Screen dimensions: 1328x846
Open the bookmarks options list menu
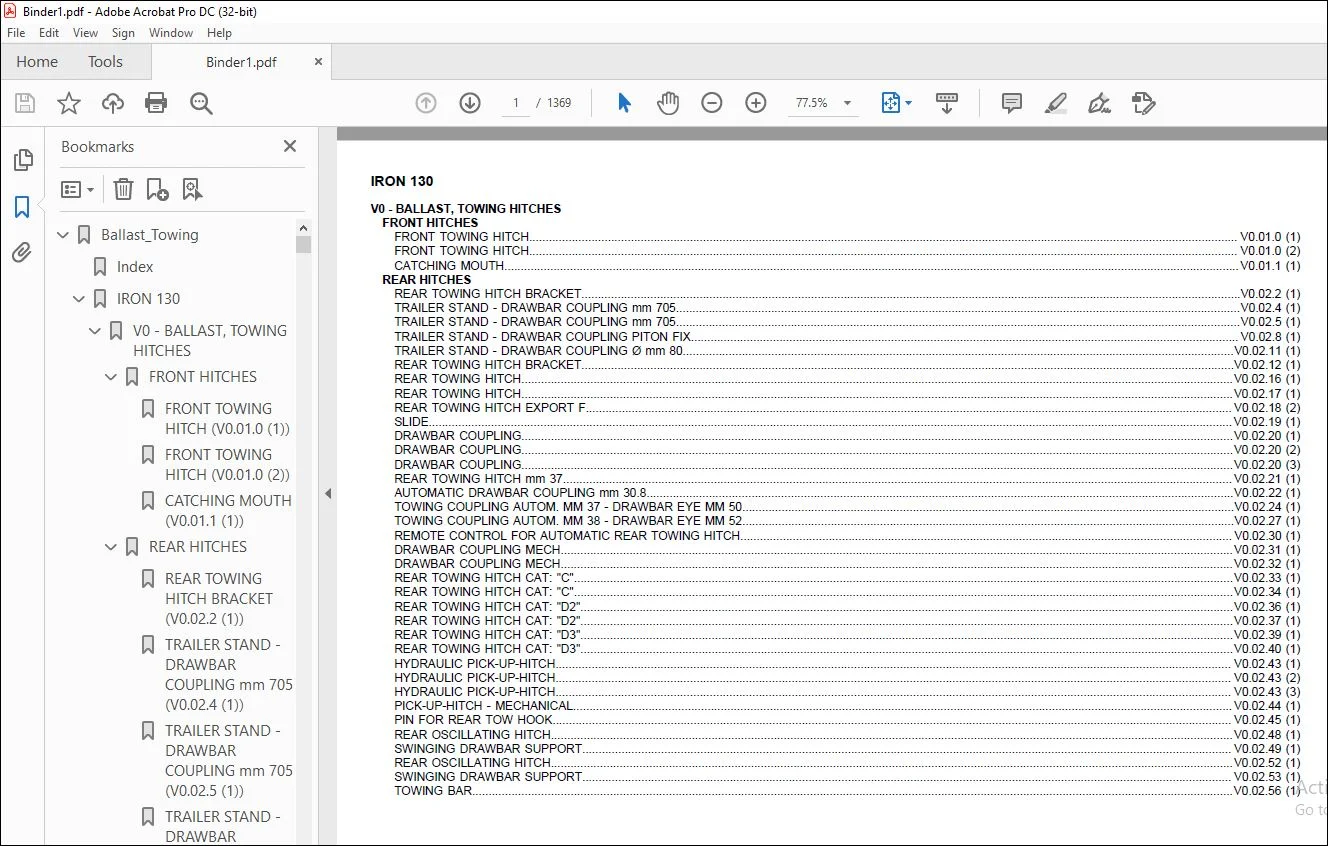pos(77,189)
